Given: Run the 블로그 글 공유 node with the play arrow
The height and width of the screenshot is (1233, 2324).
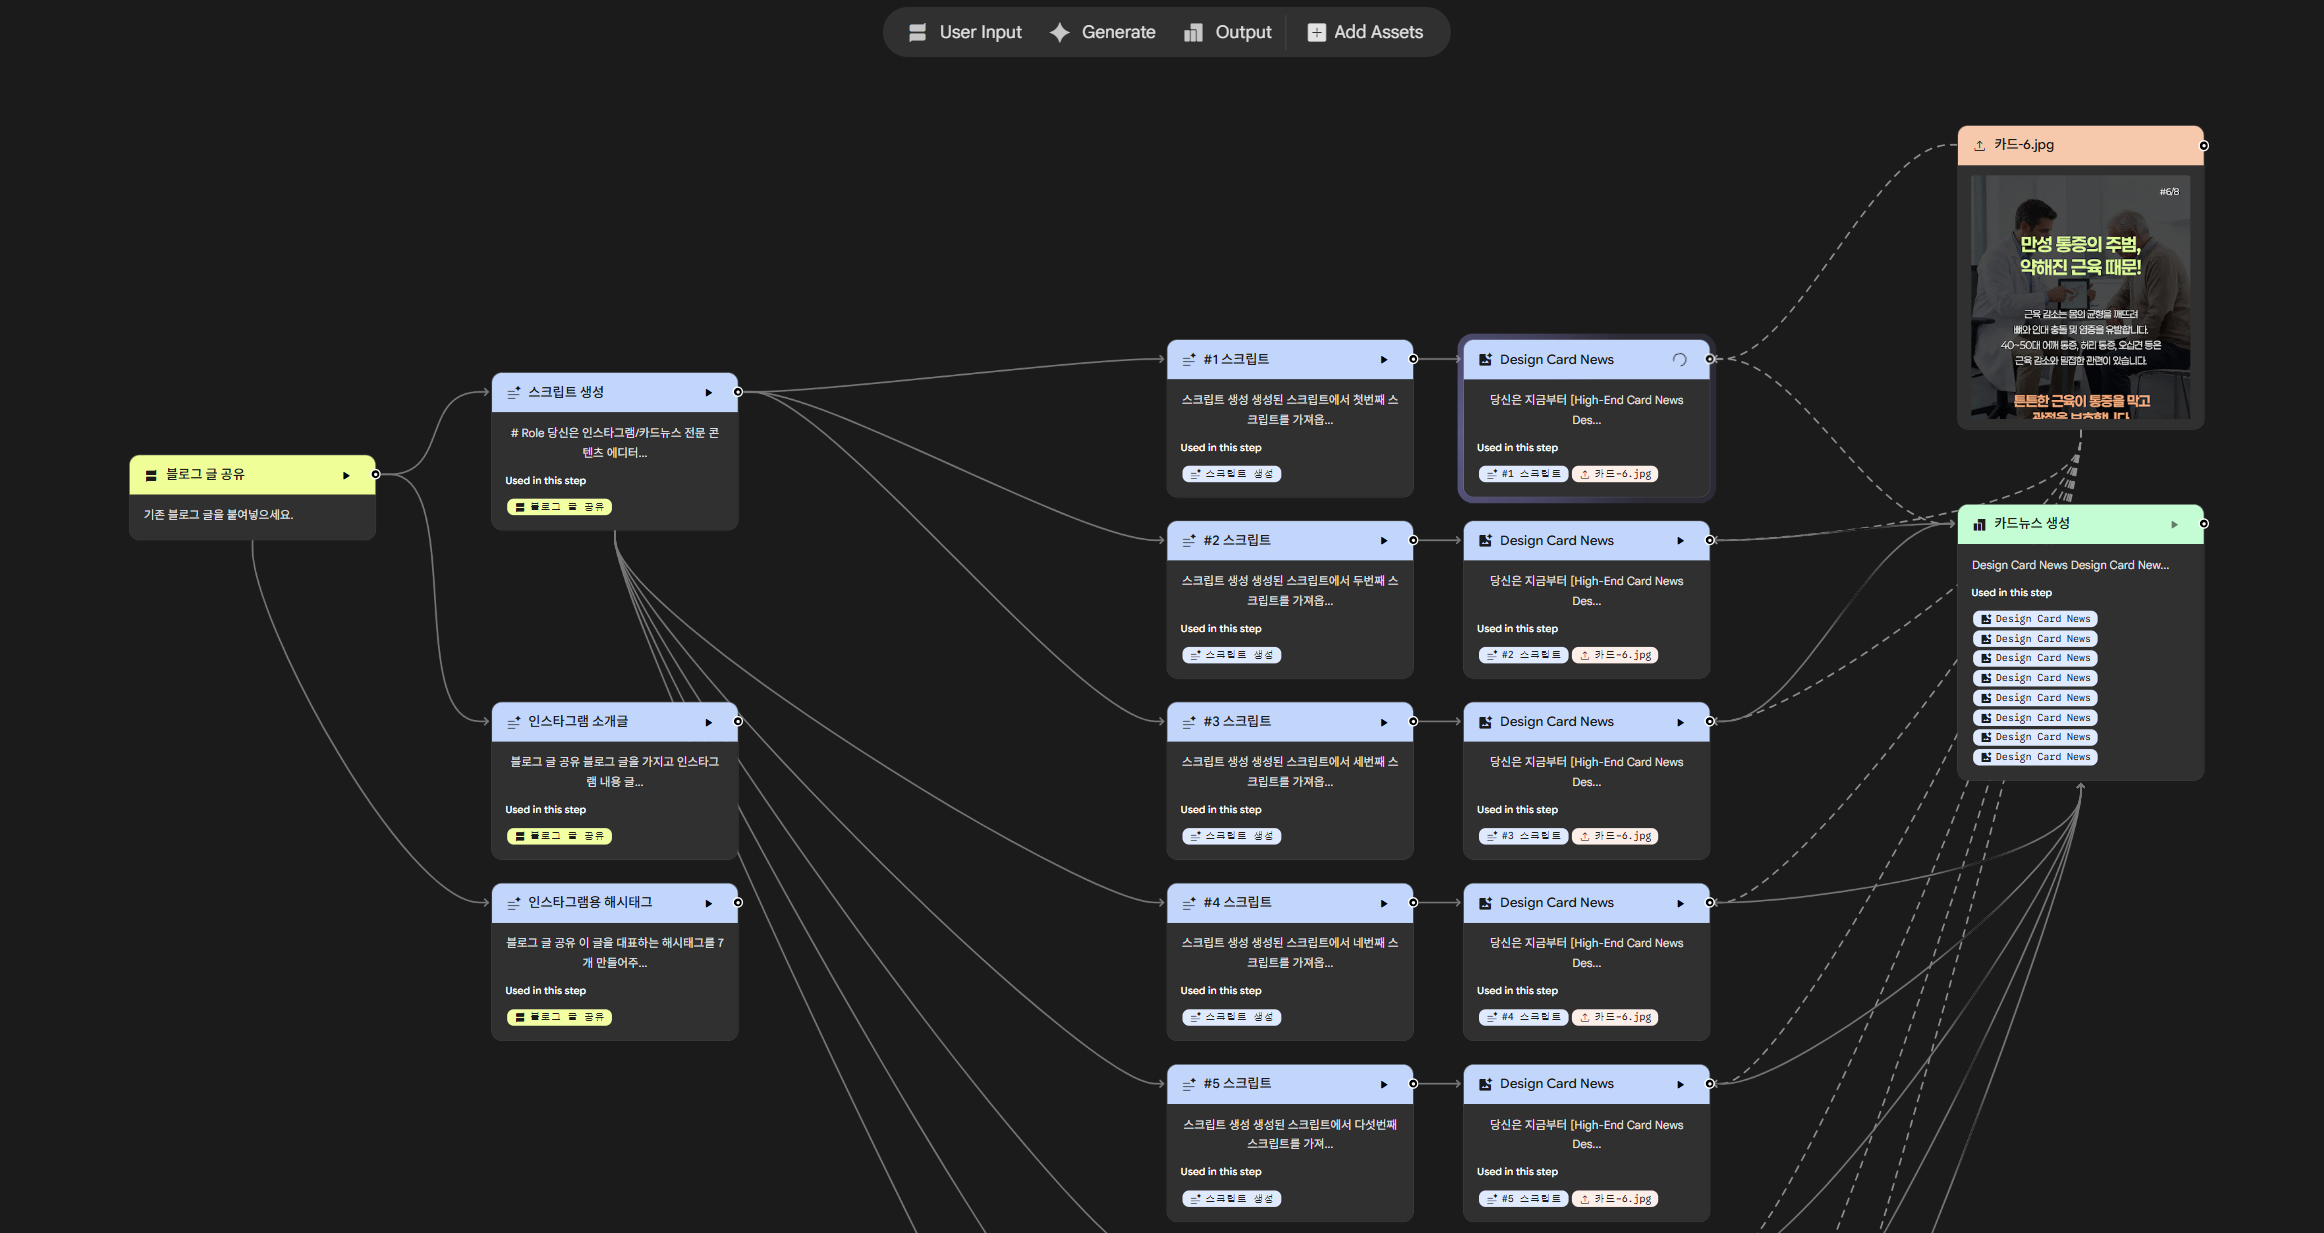Looking at the screenshot, I should pos(346,475).
